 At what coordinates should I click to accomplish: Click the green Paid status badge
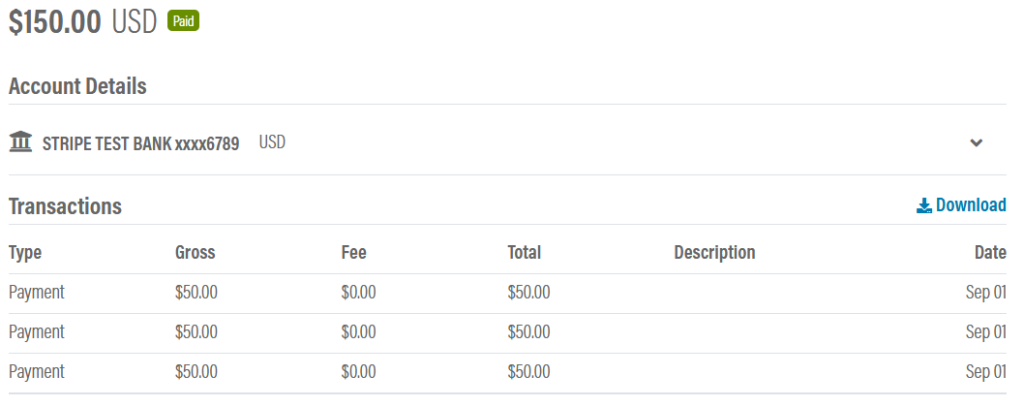click(x=184, y=21)
